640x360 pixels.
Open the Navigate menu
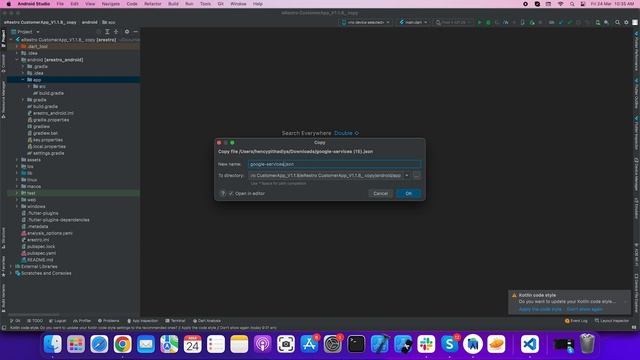[x=111, y=4]
